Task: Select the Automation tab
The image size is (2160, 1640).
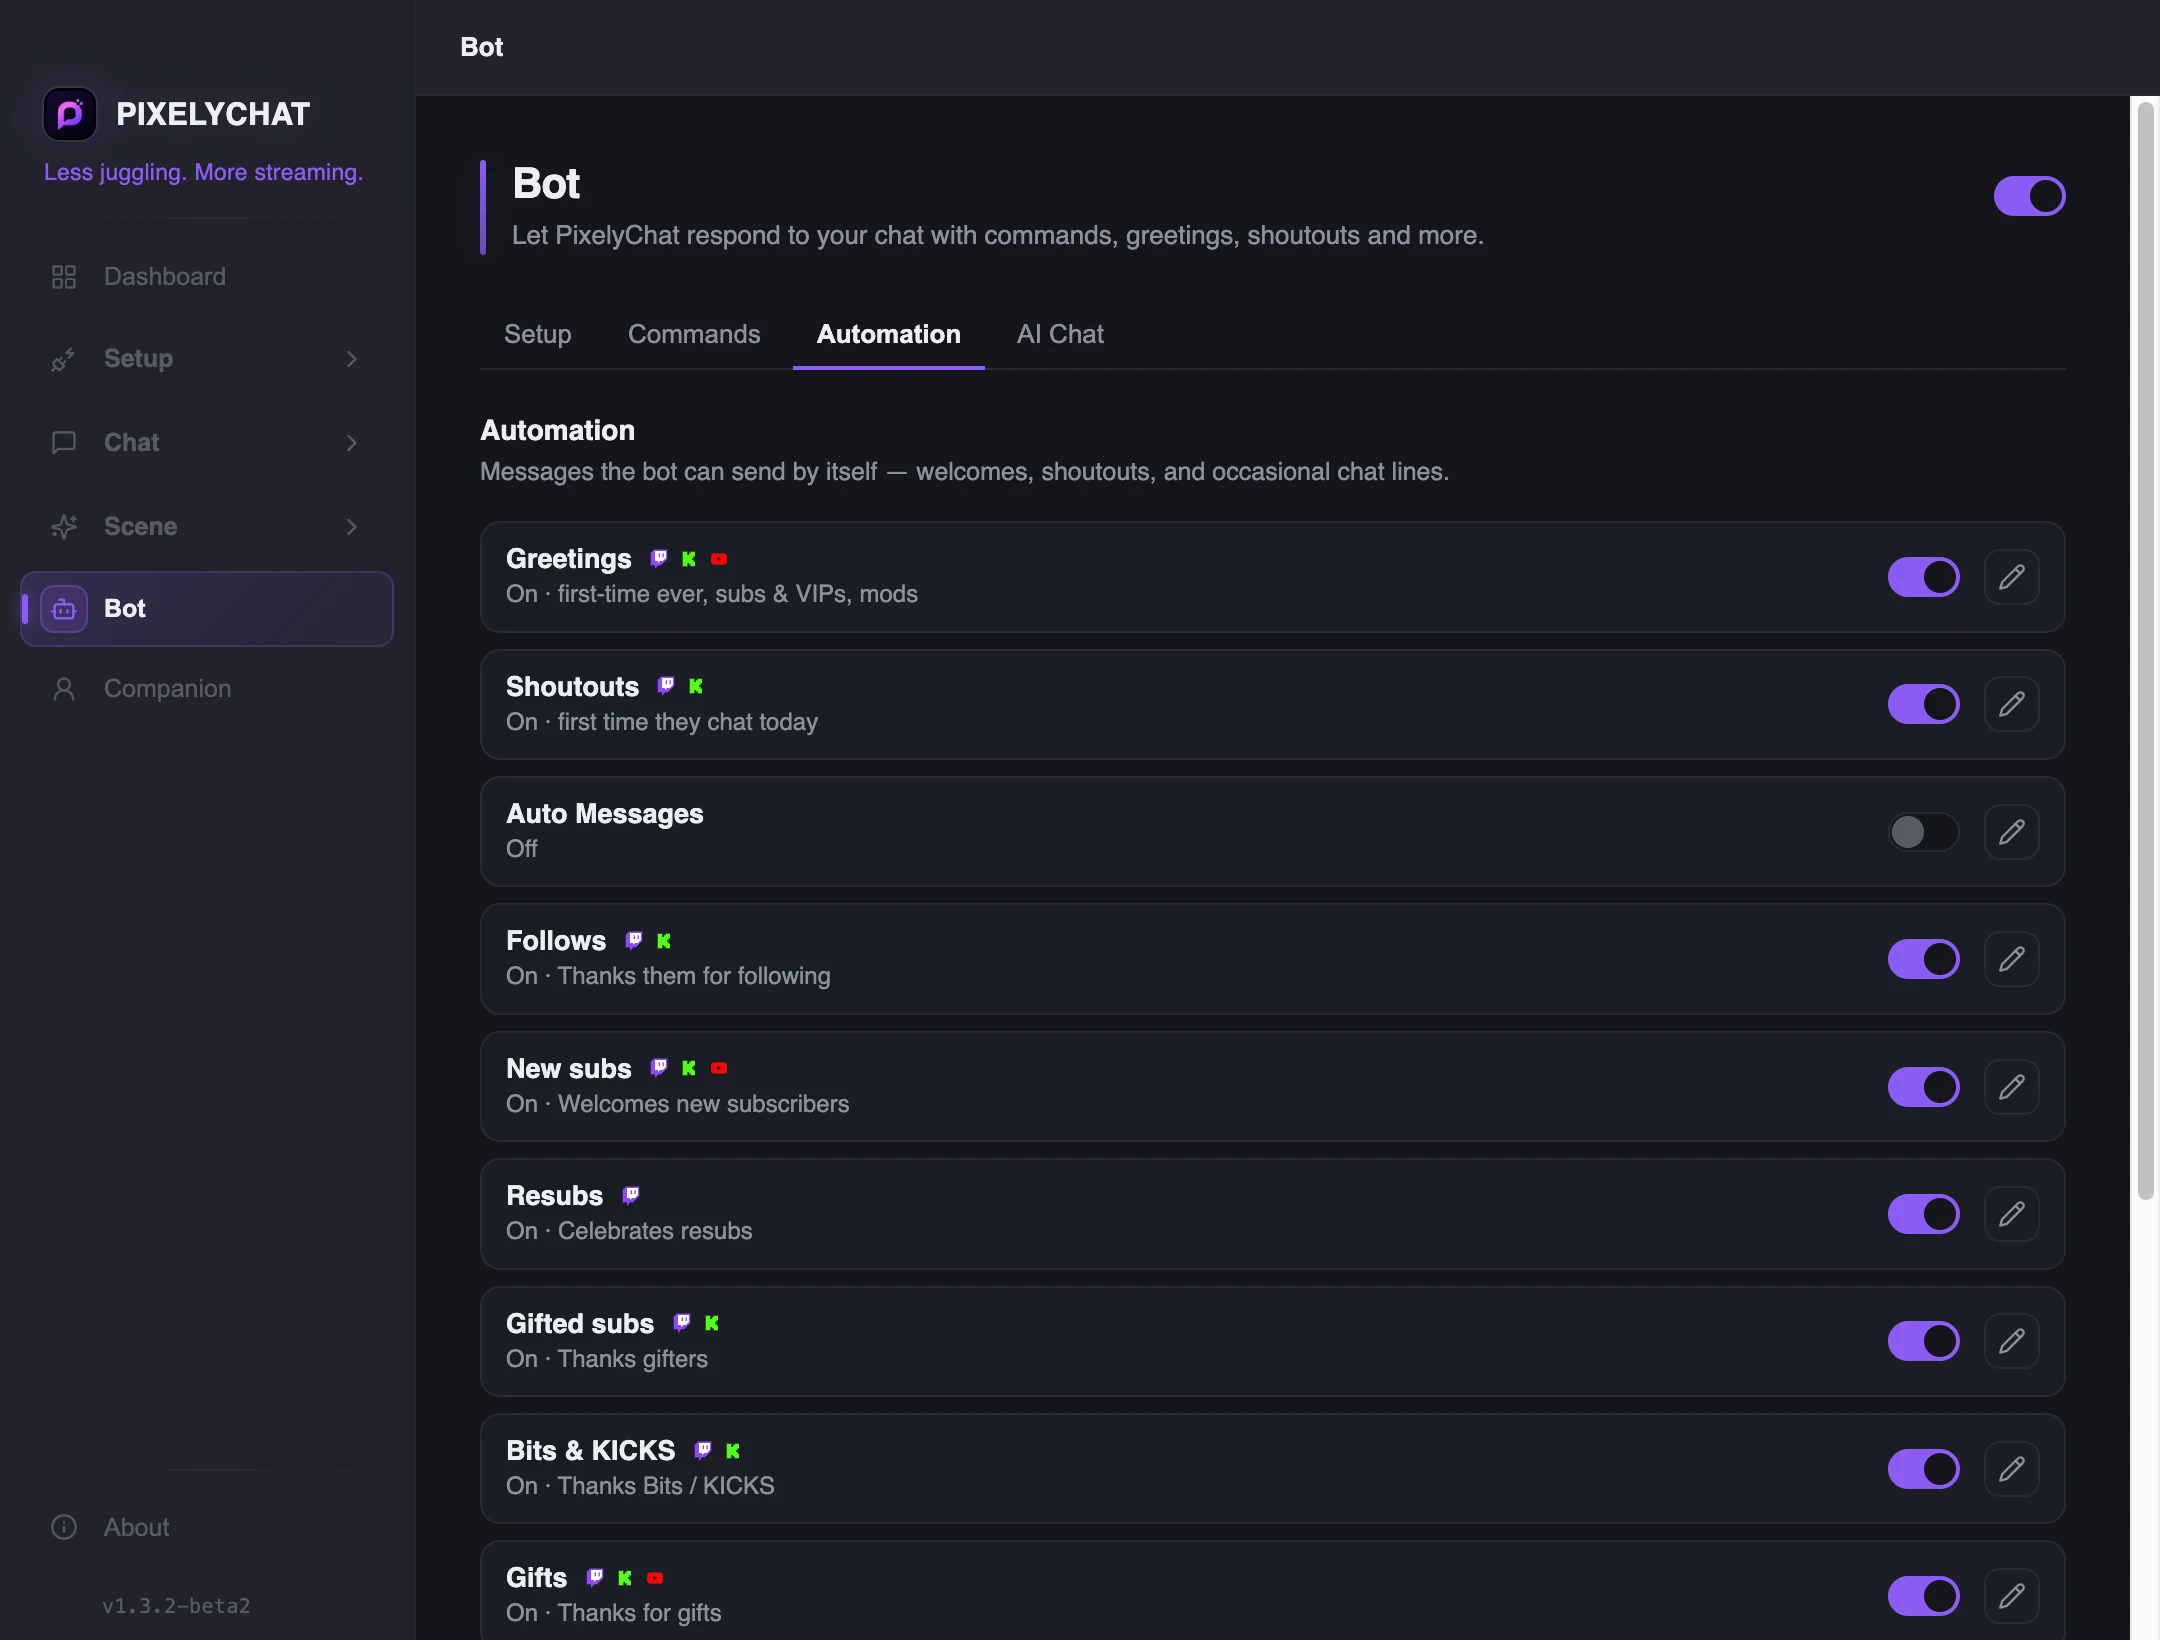Action: pos(889,334)
